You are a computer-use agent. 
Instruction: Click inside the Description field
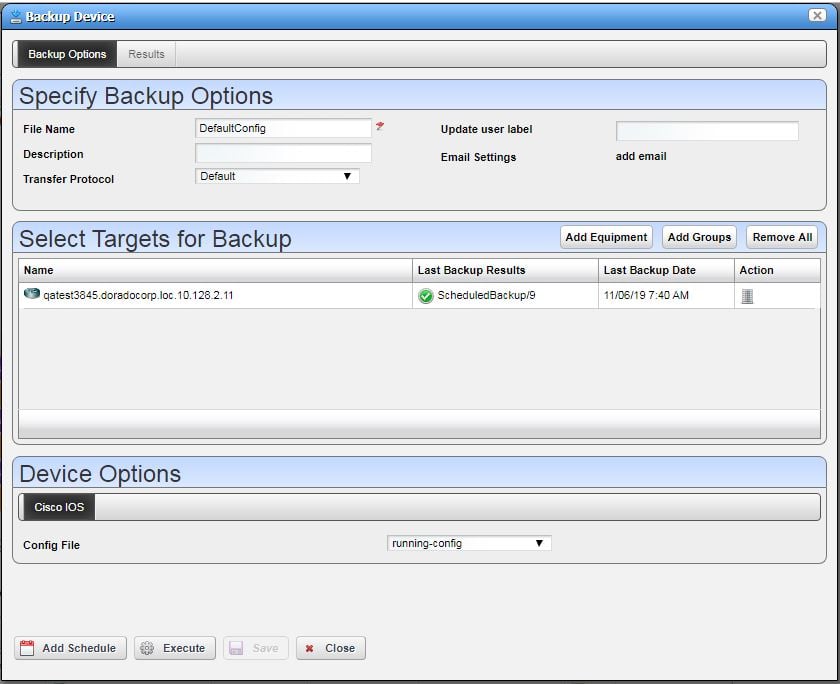[x=283, y=152]
